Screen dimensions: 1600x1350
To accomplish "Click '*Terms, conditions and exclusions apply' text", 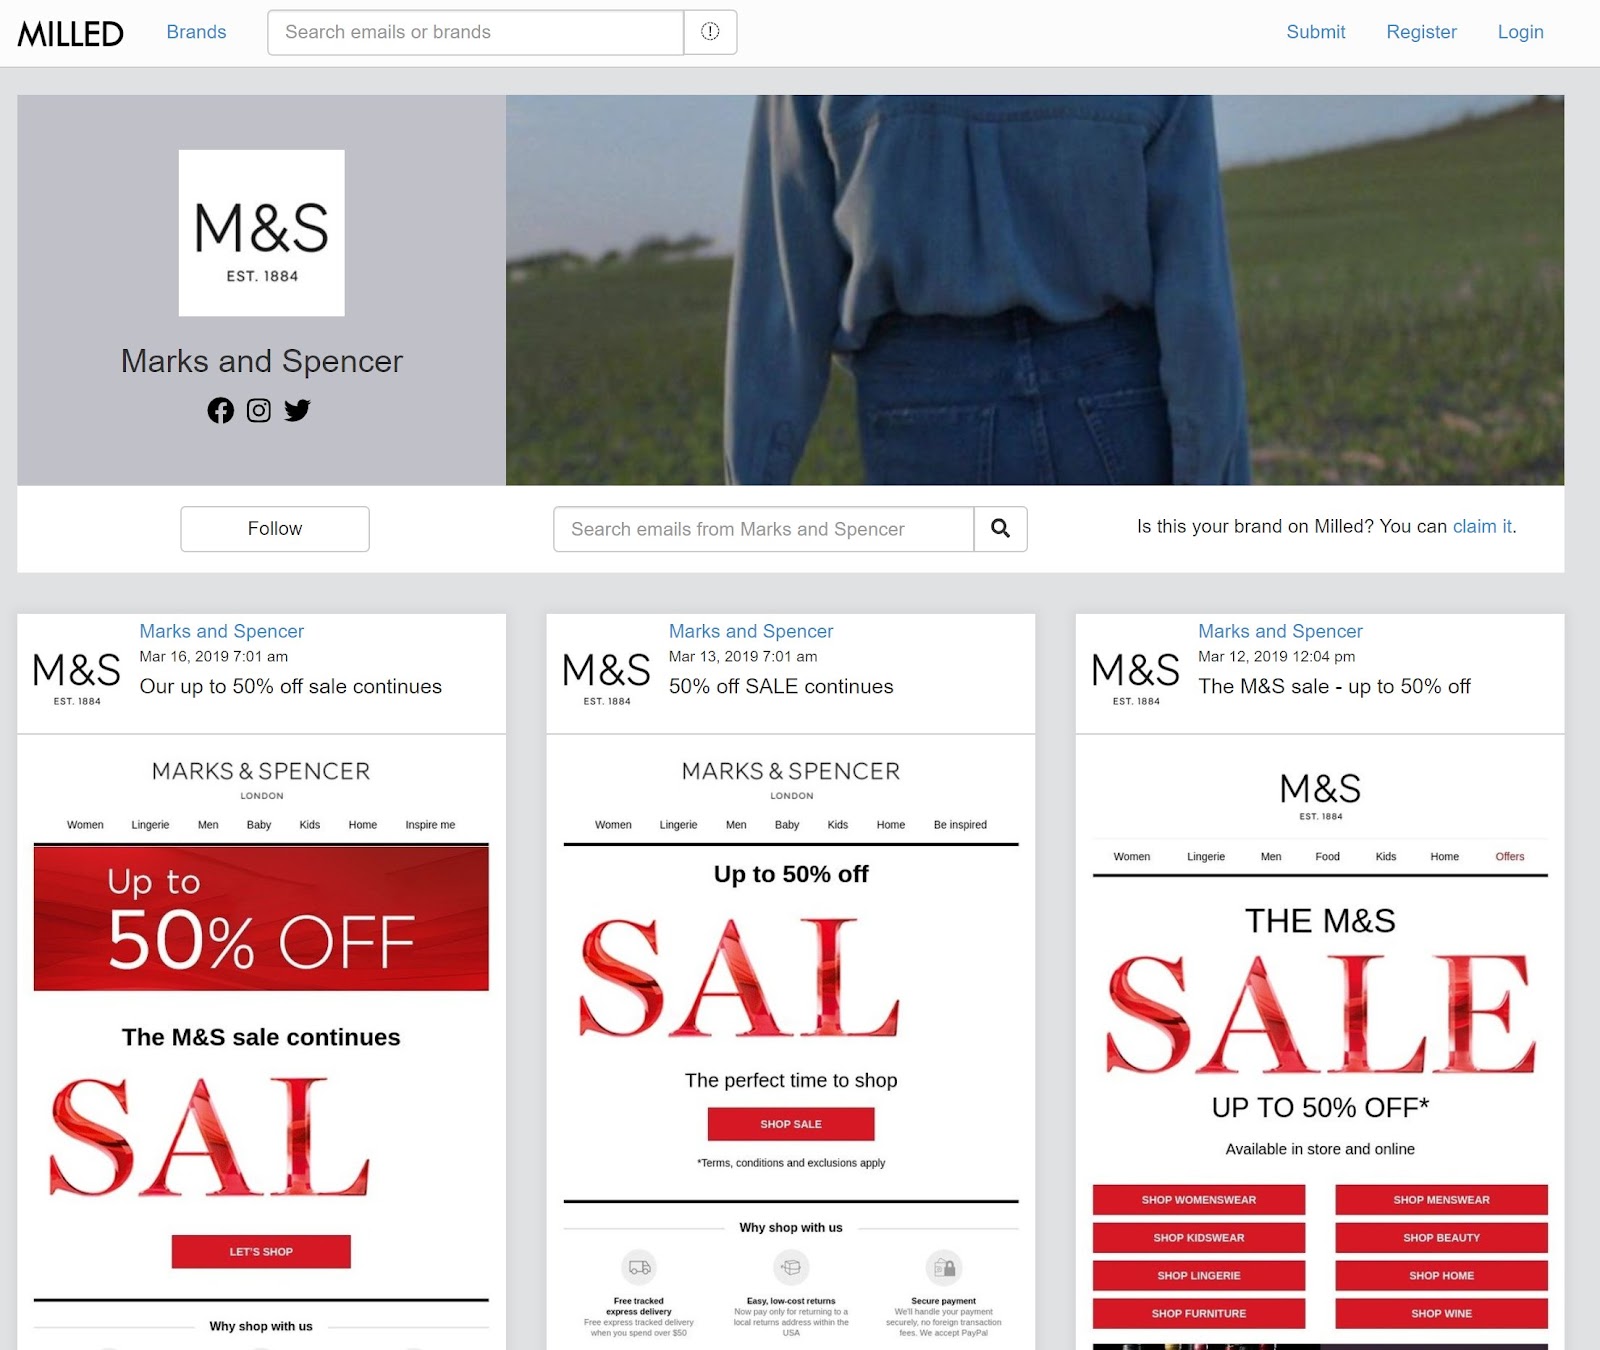I will [791, 1163].
